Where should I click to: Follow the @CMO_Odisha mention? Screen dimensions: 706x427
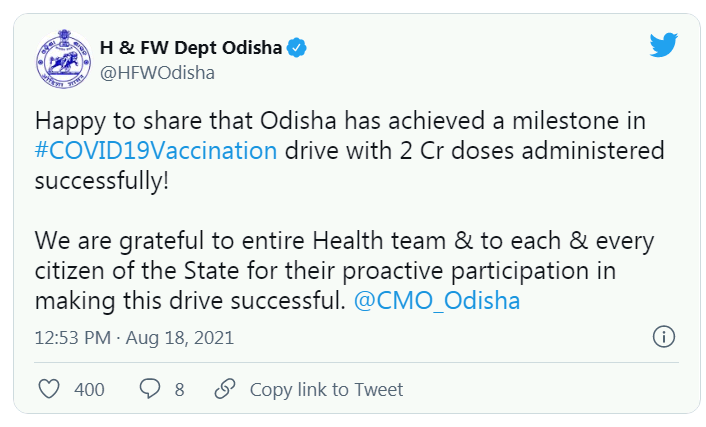point(437,301)
